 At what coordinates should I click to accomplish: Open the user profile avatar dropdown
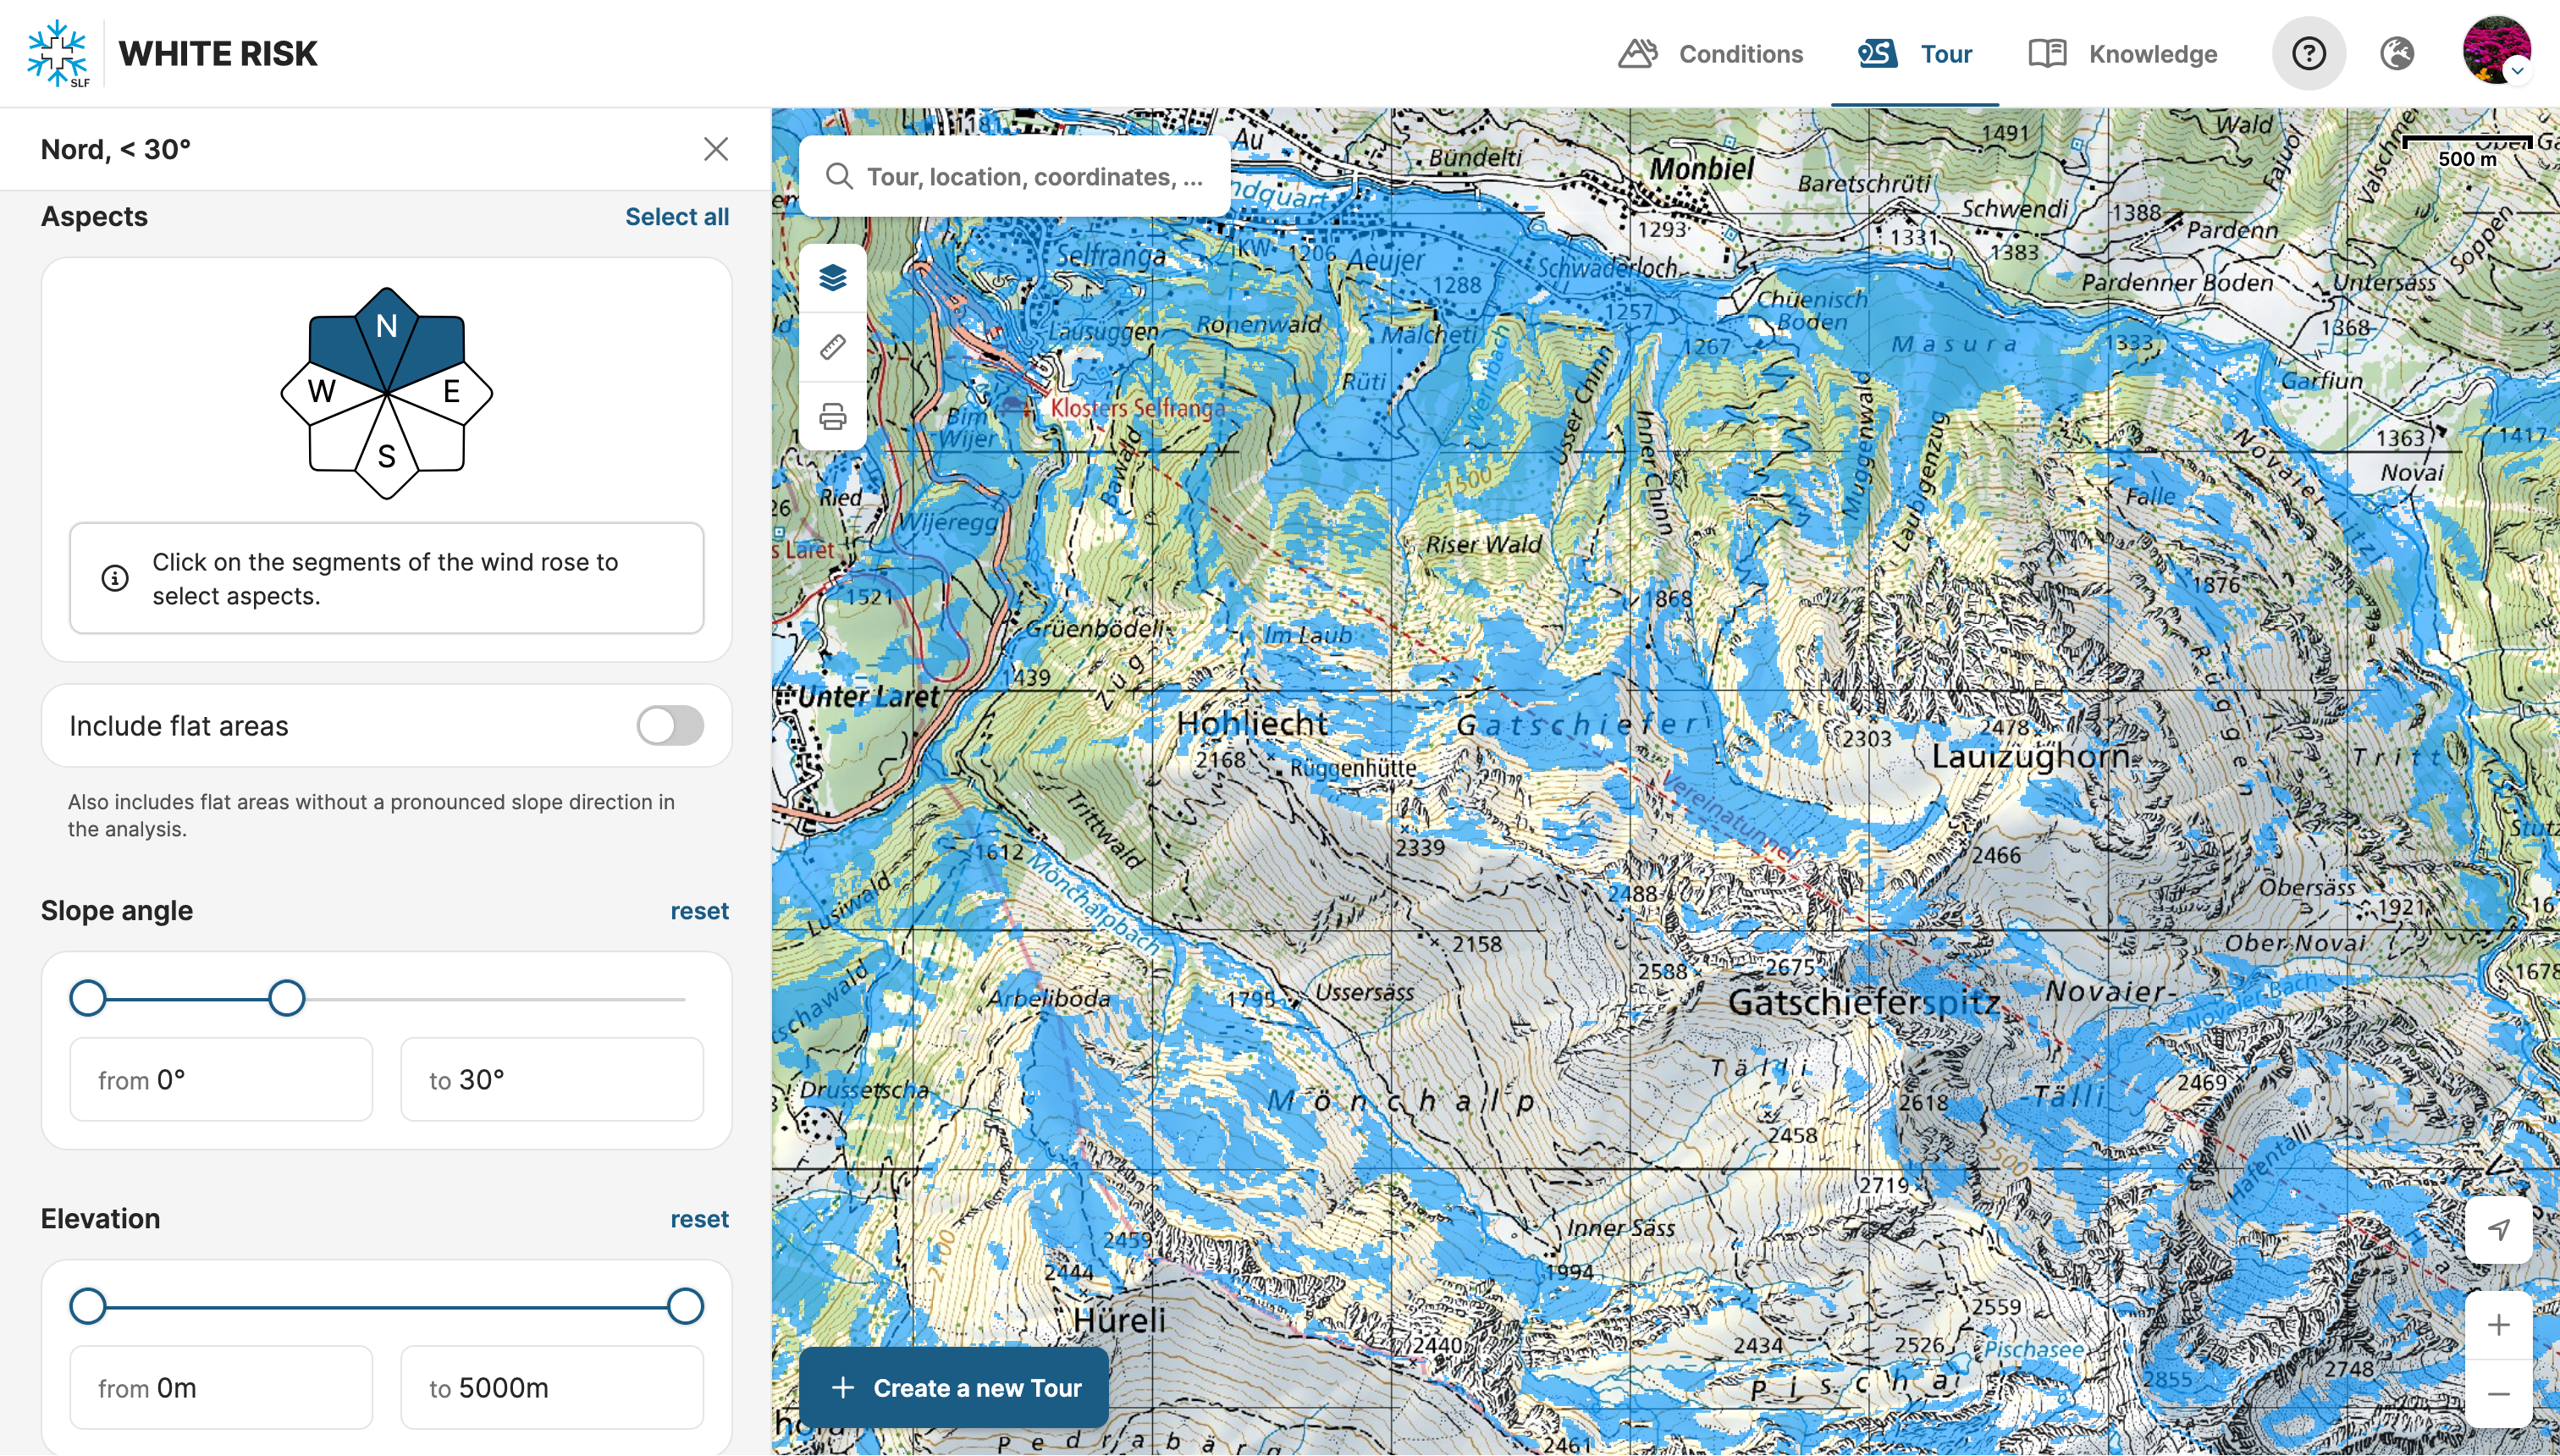click(x=2496, y=52)
